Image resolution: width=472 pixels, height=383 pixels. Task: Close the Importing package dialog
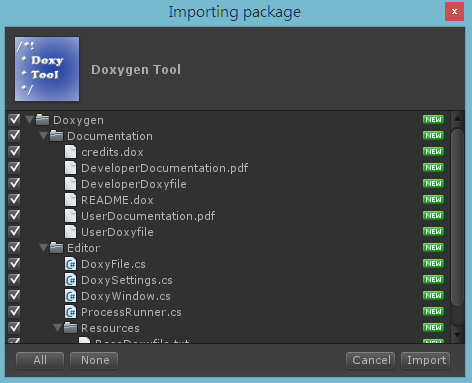tap(454, 12)
